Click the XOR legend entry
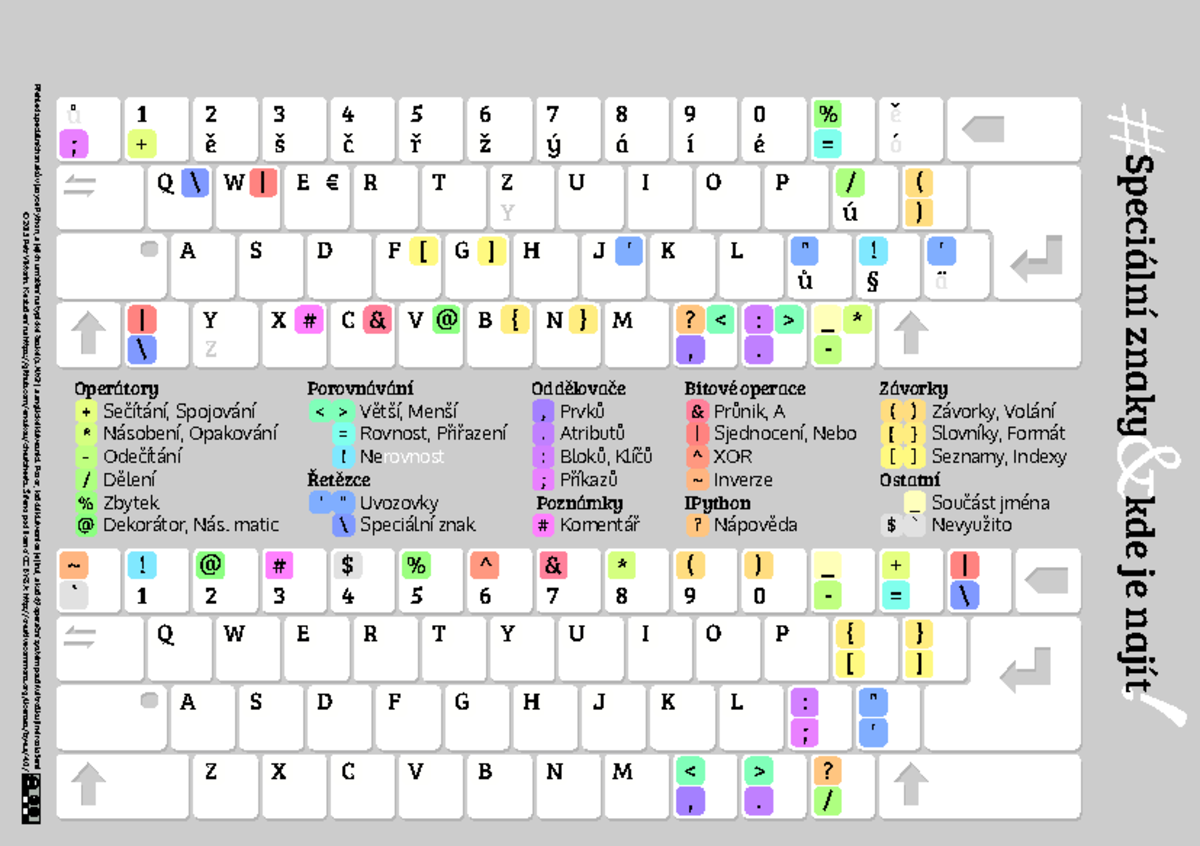 (733, 457)
